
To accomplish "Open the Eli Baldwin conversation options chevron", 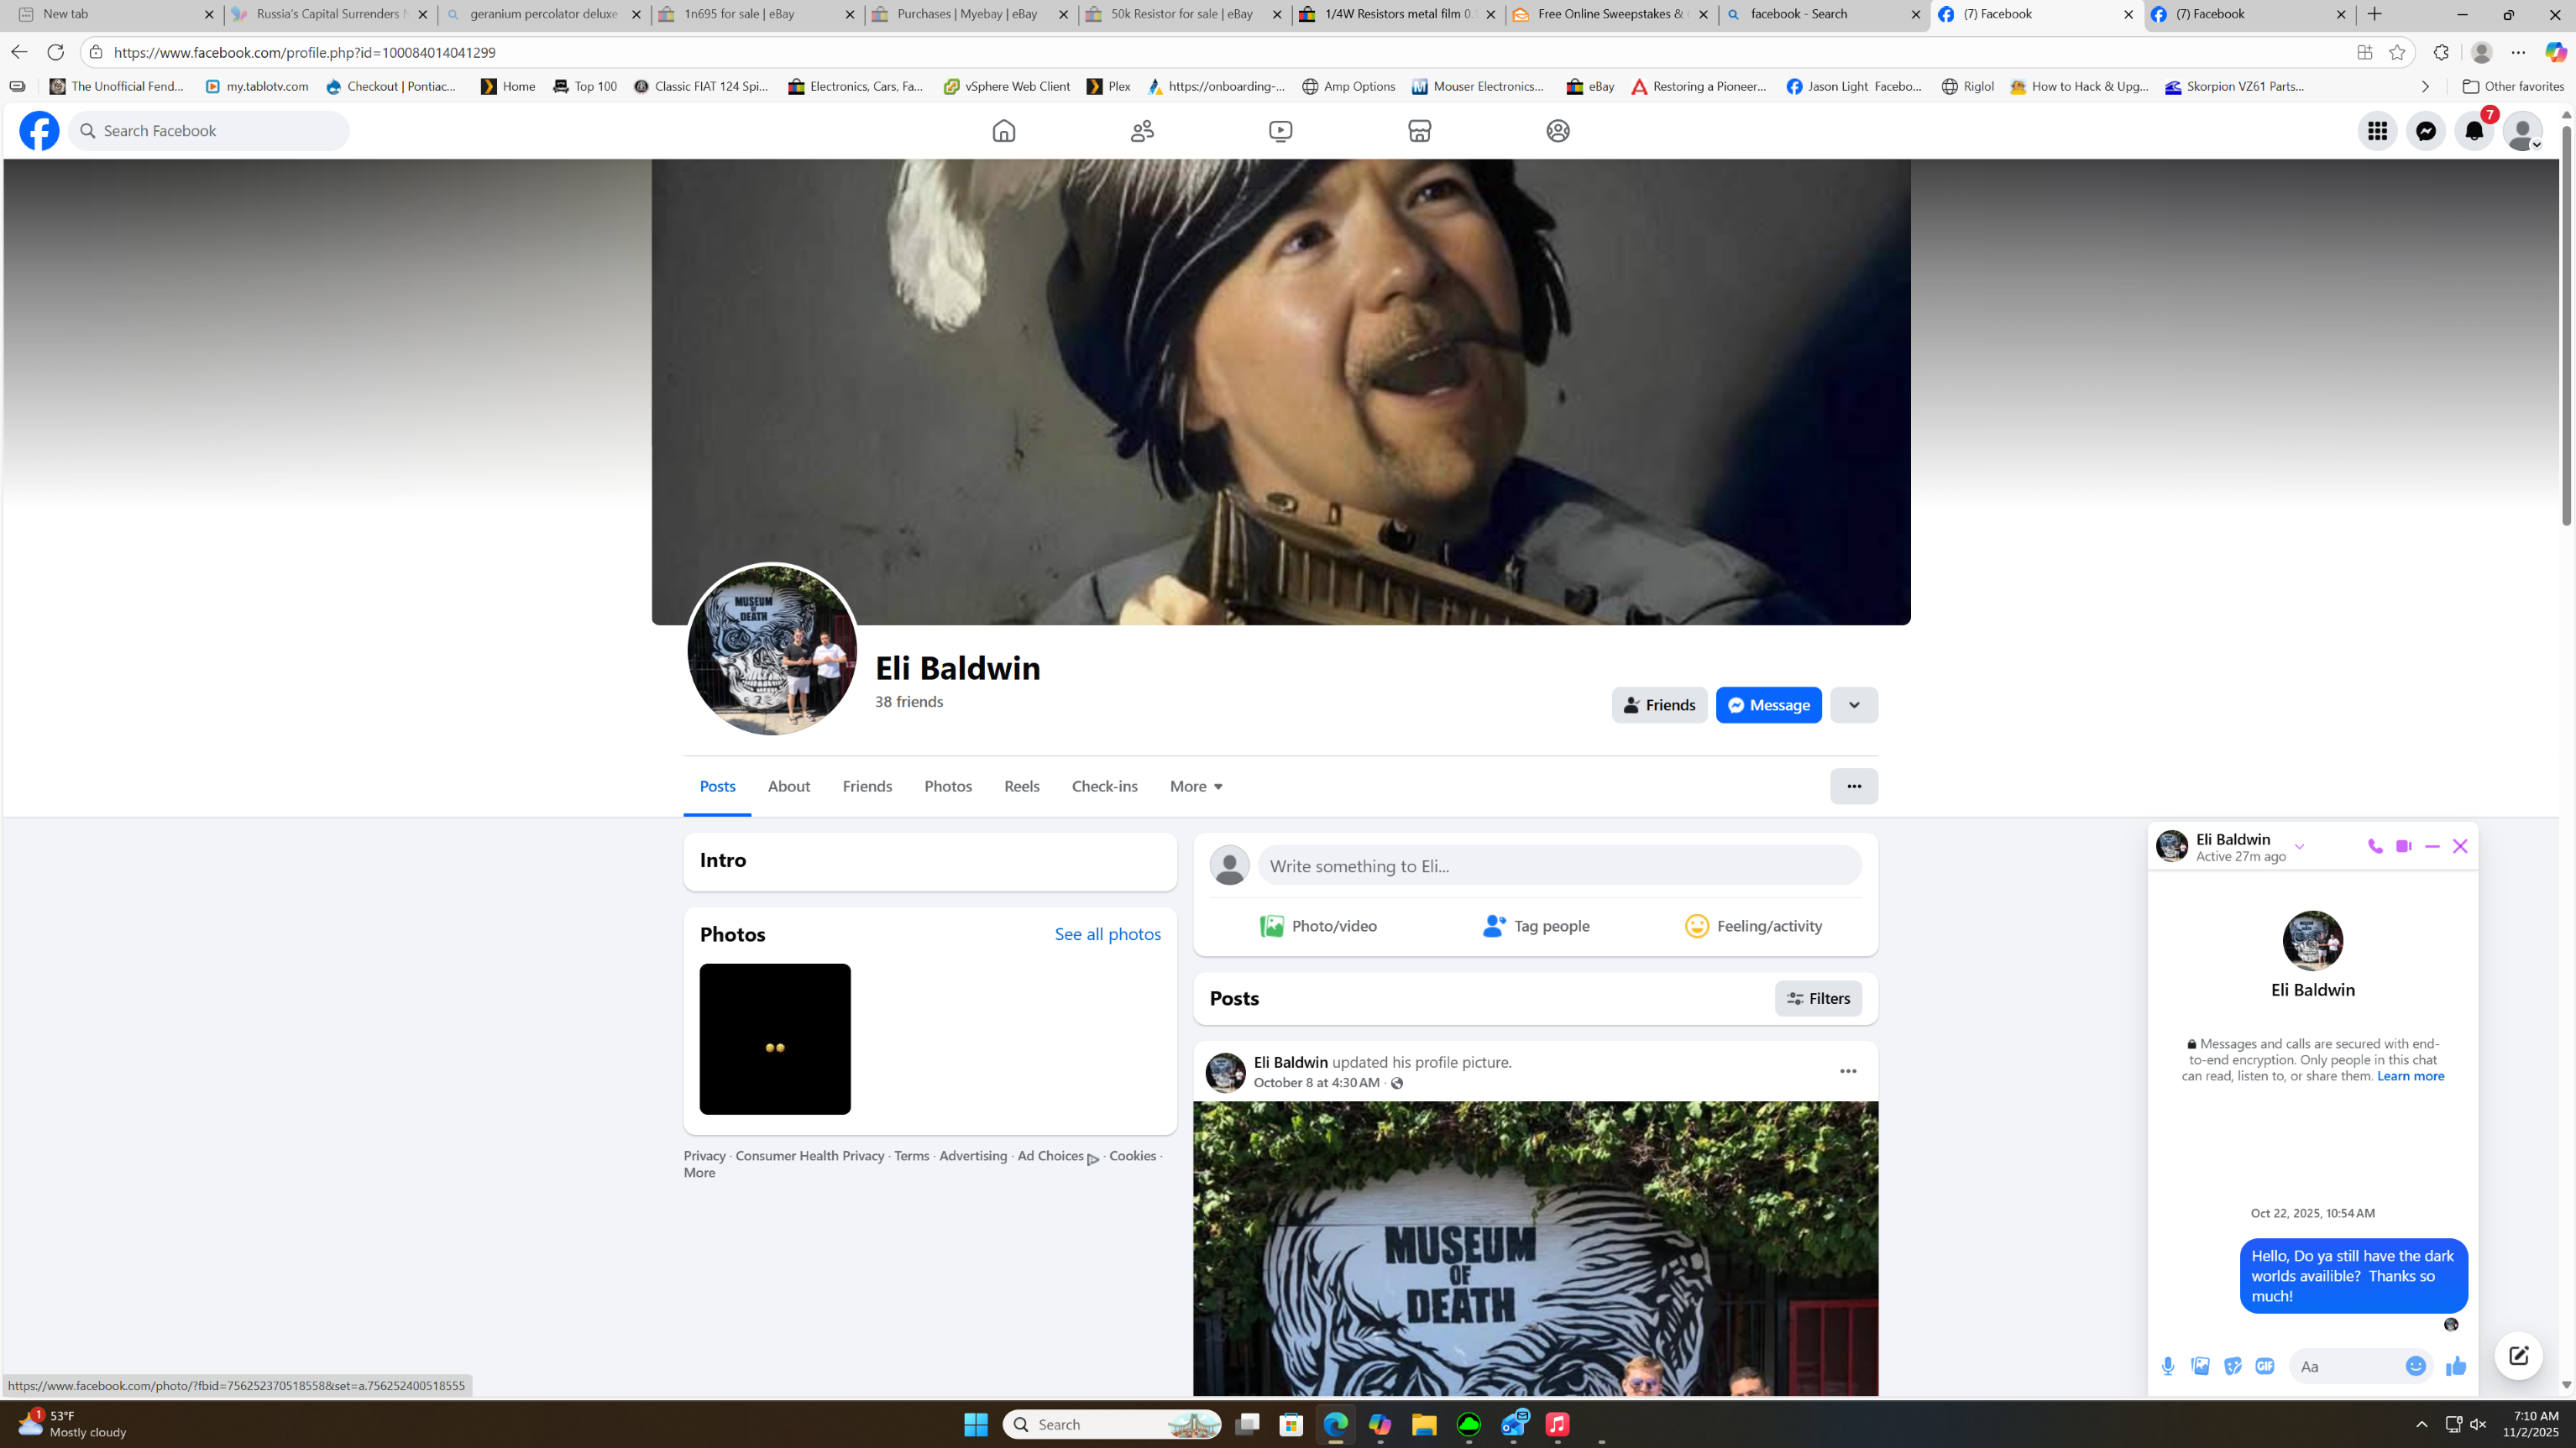I will pos(2299,846).
